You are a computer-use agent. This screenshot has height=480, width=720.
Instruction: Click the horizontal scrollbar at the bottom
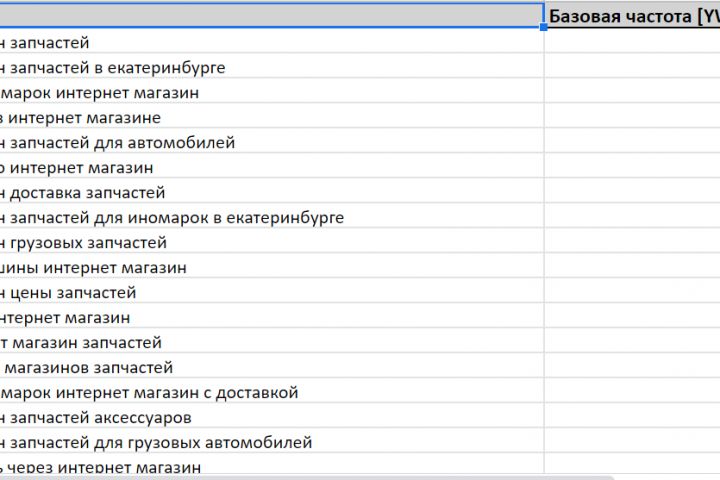[300, 476]
